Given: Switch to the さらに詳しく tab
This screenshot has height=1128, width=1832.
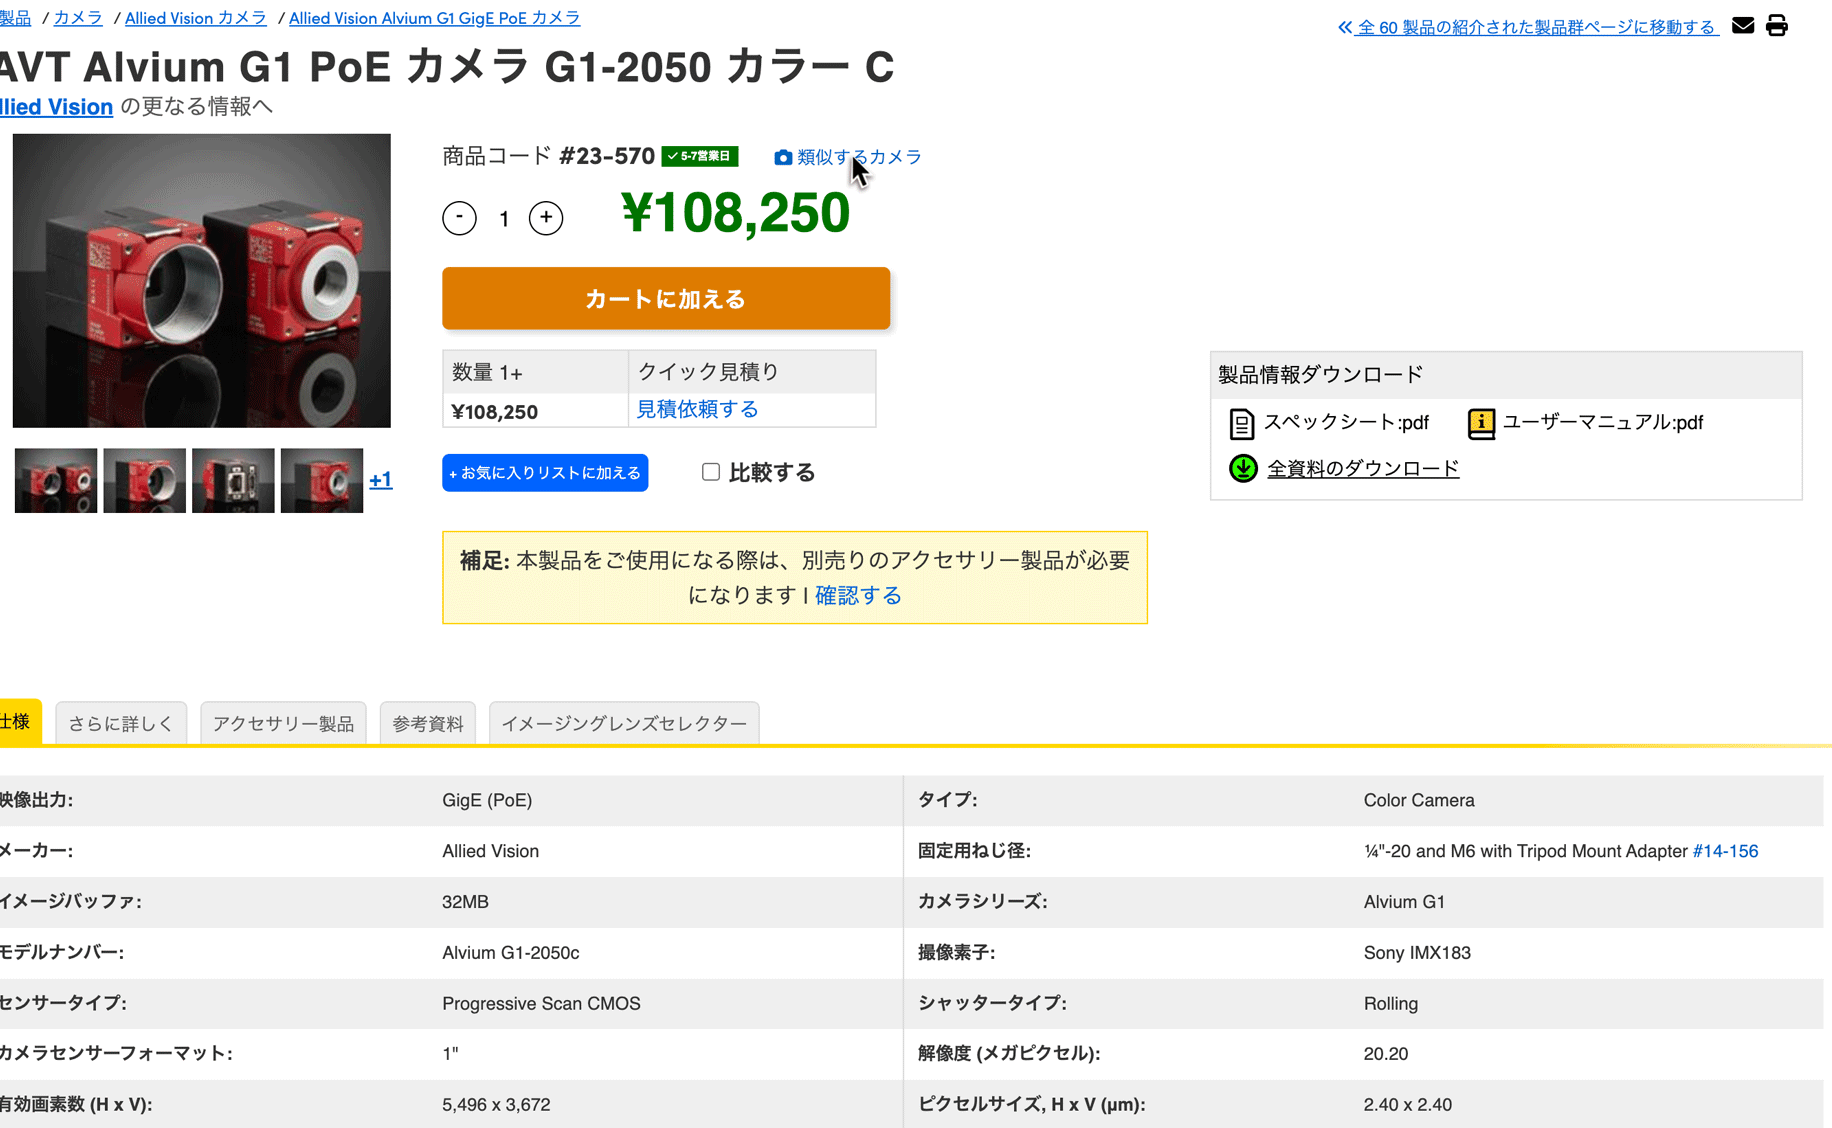Looking at the screenshot, I should (120, 724).
